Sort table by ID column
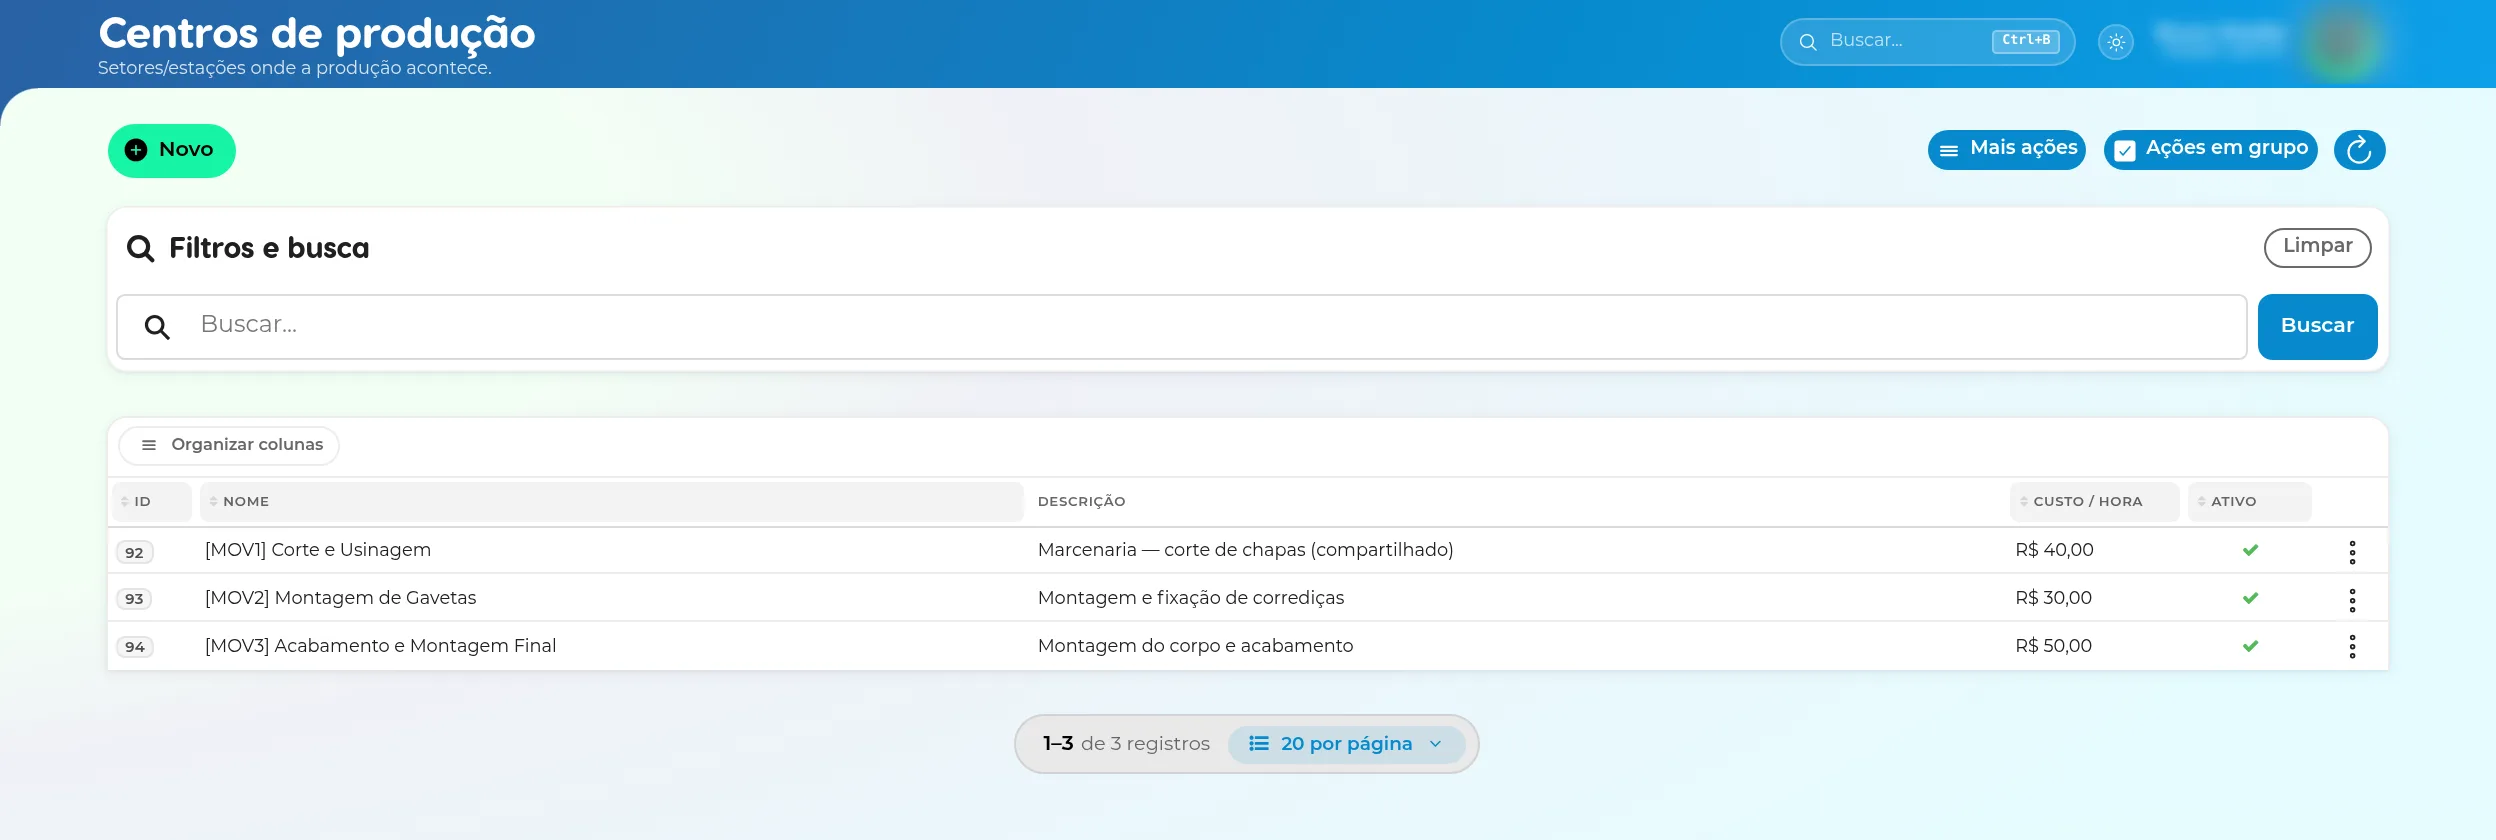The height and width of the screenshot is (840, 2496). [151, 502]
